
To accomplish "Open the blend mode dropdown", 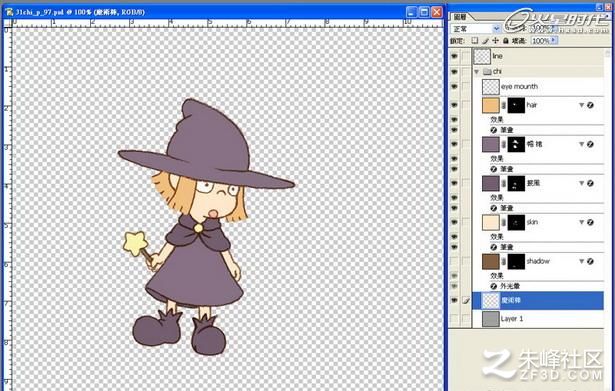I will point(496,29).
